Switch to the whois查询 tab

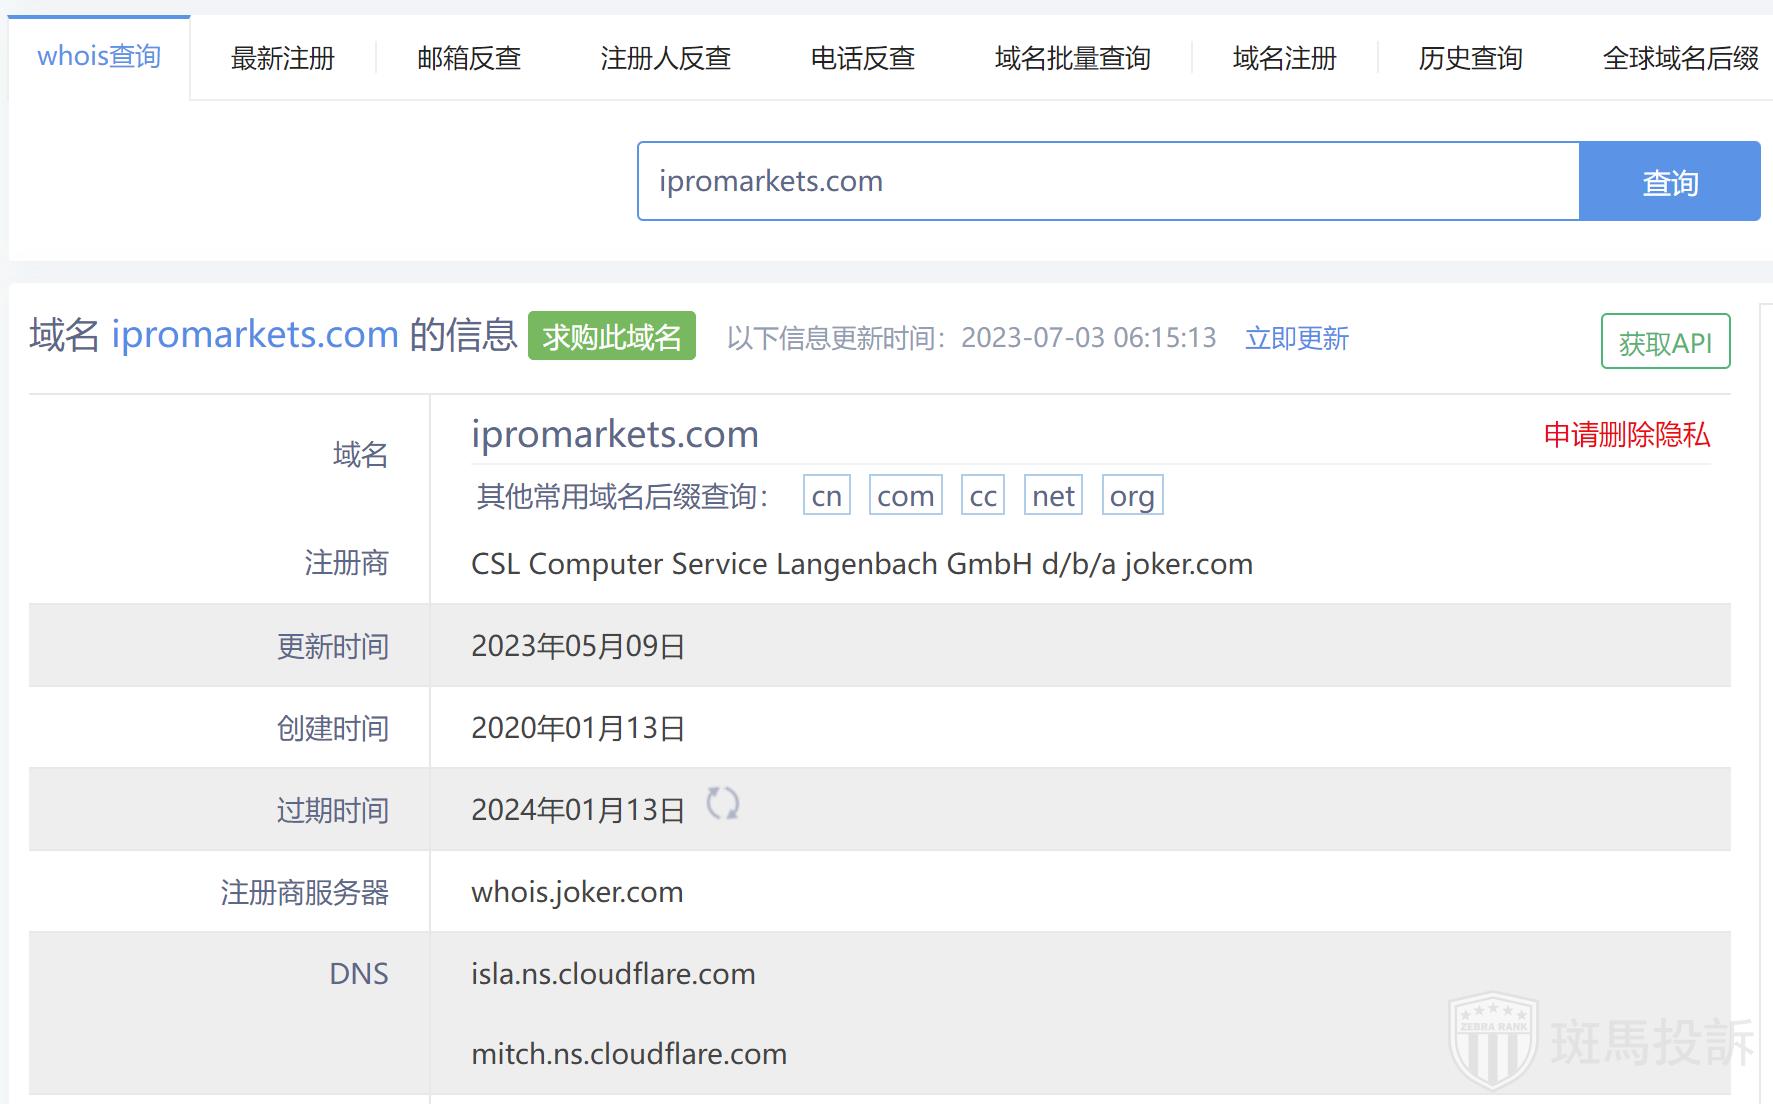[99, 57]
